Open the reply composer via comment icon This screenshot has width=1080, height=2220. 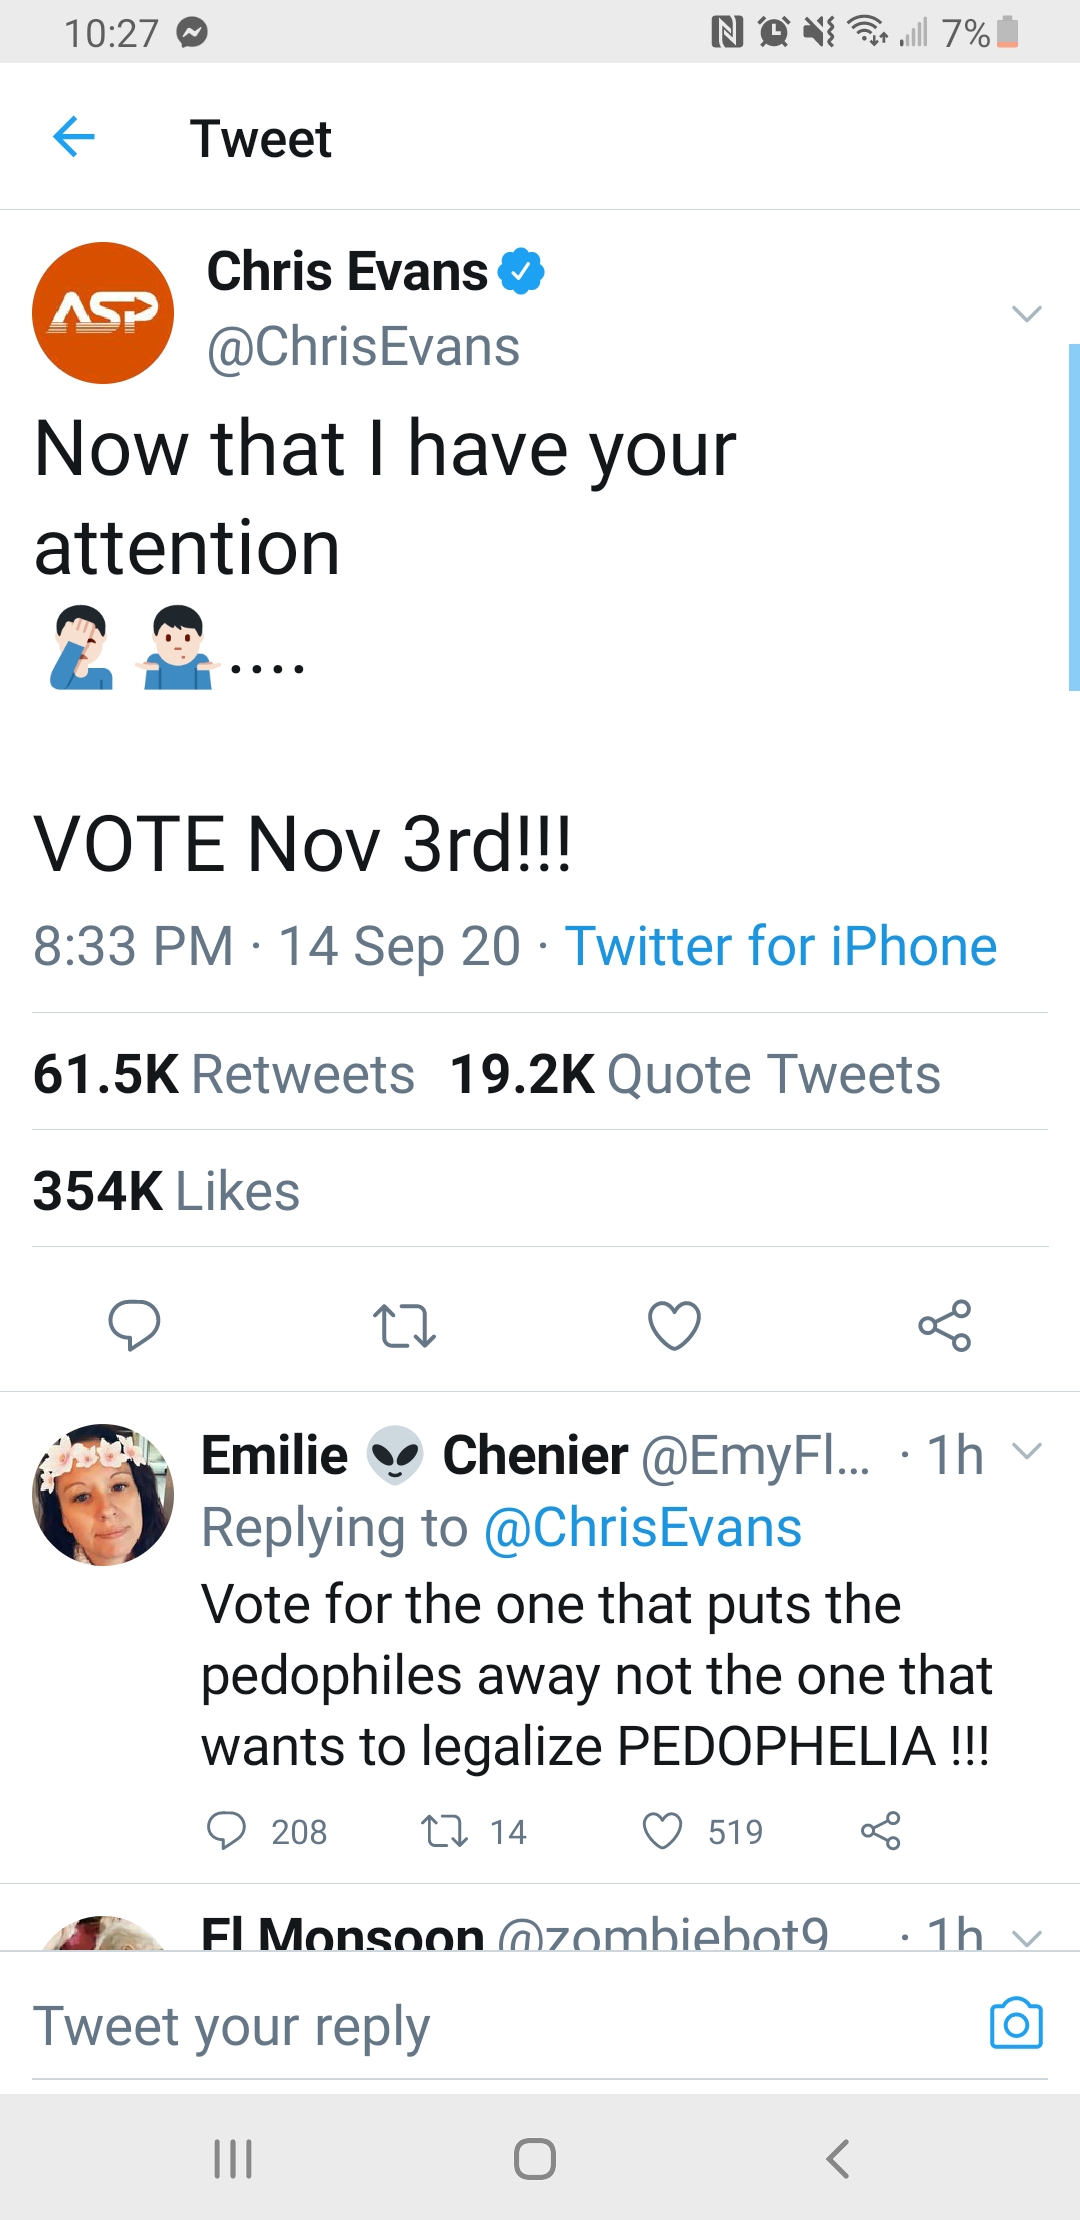tap(136, 1326)
